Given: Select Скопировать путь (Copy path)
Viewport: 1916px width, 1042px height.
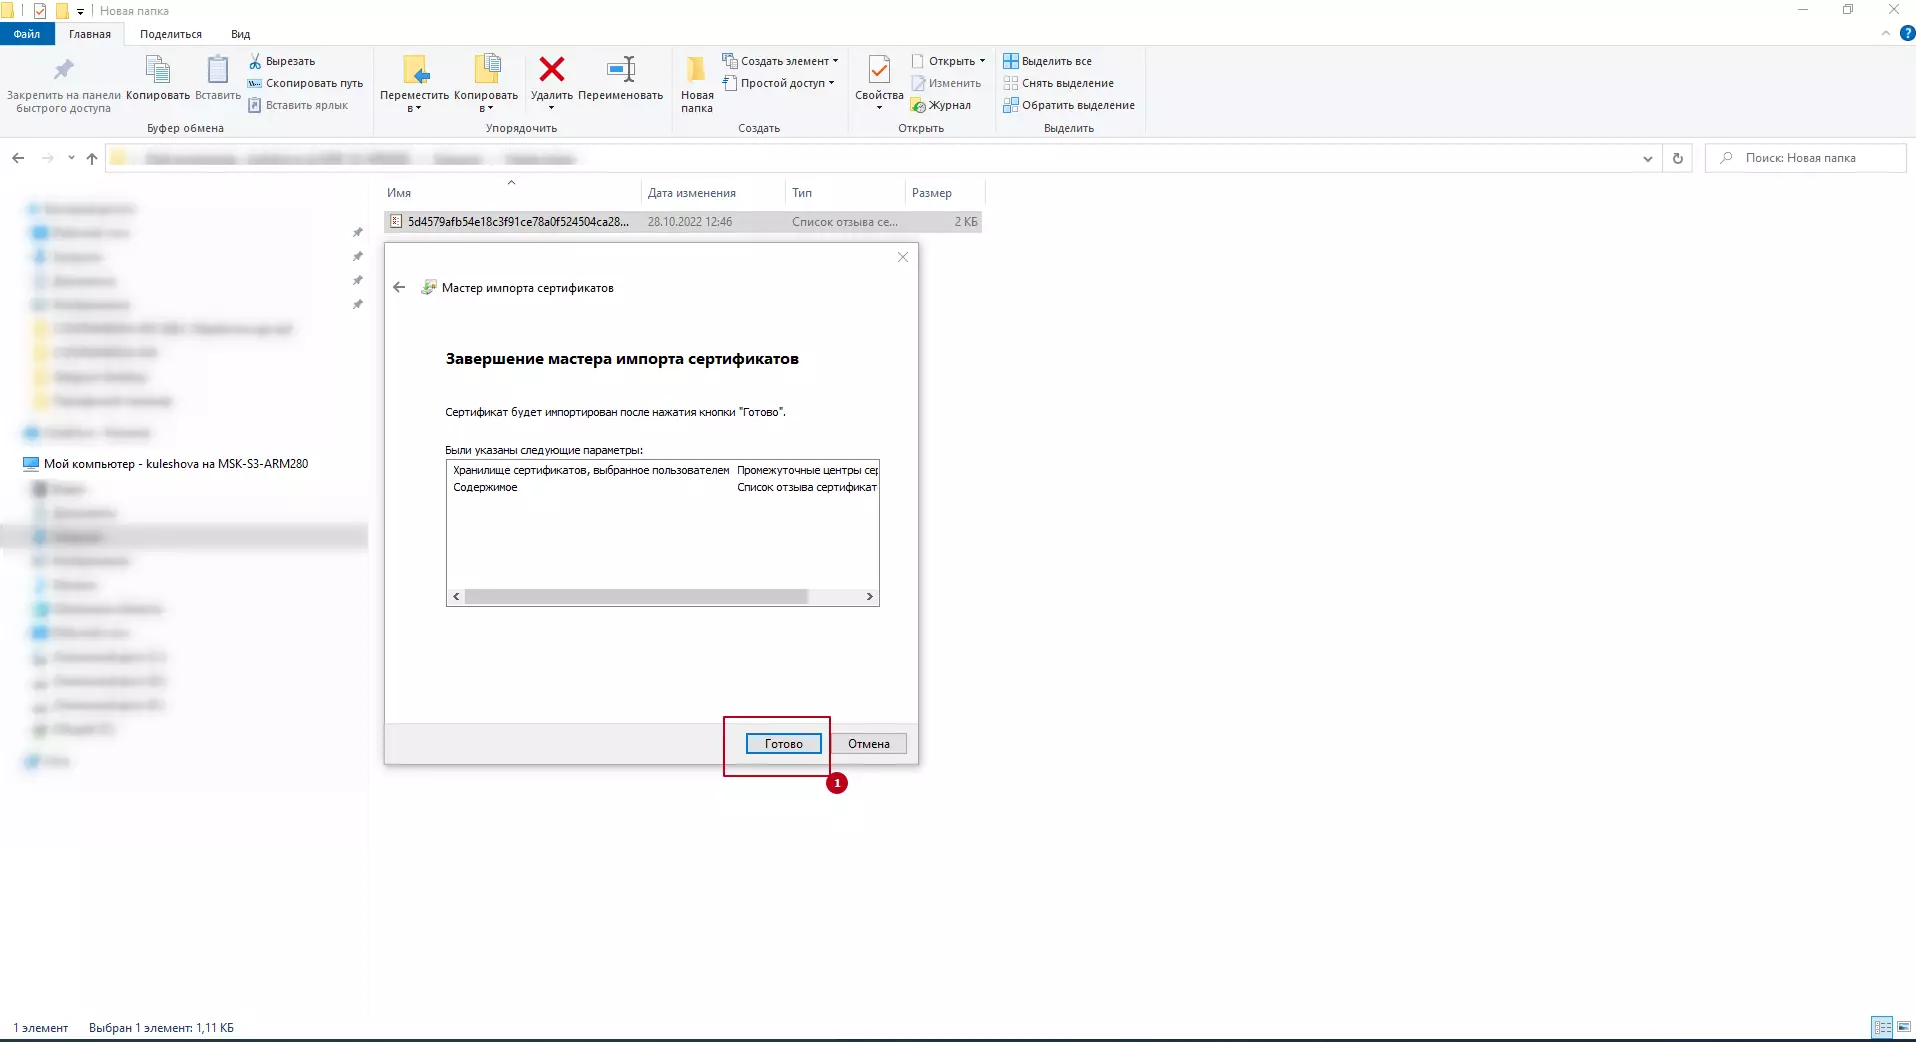Looking at the screenshot, I should point(305,83).
